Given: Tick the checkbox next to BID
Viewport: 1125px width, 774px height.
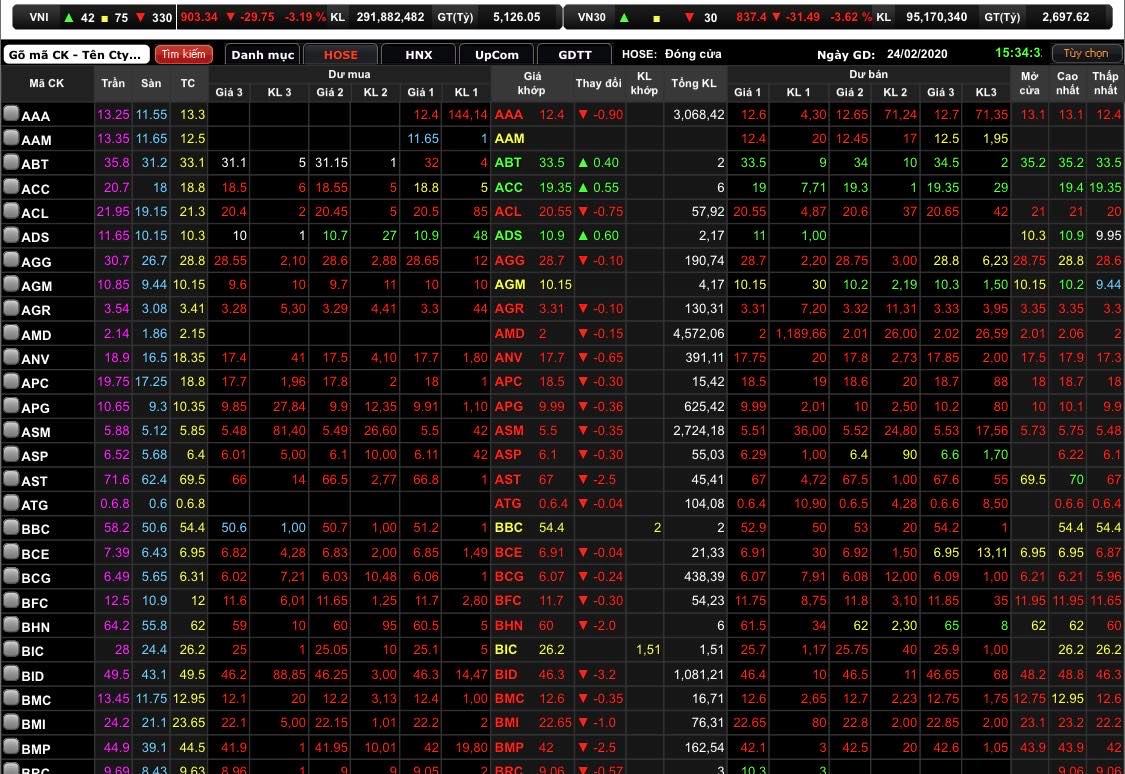Looking at the screenshot, I should pos(11,674).
